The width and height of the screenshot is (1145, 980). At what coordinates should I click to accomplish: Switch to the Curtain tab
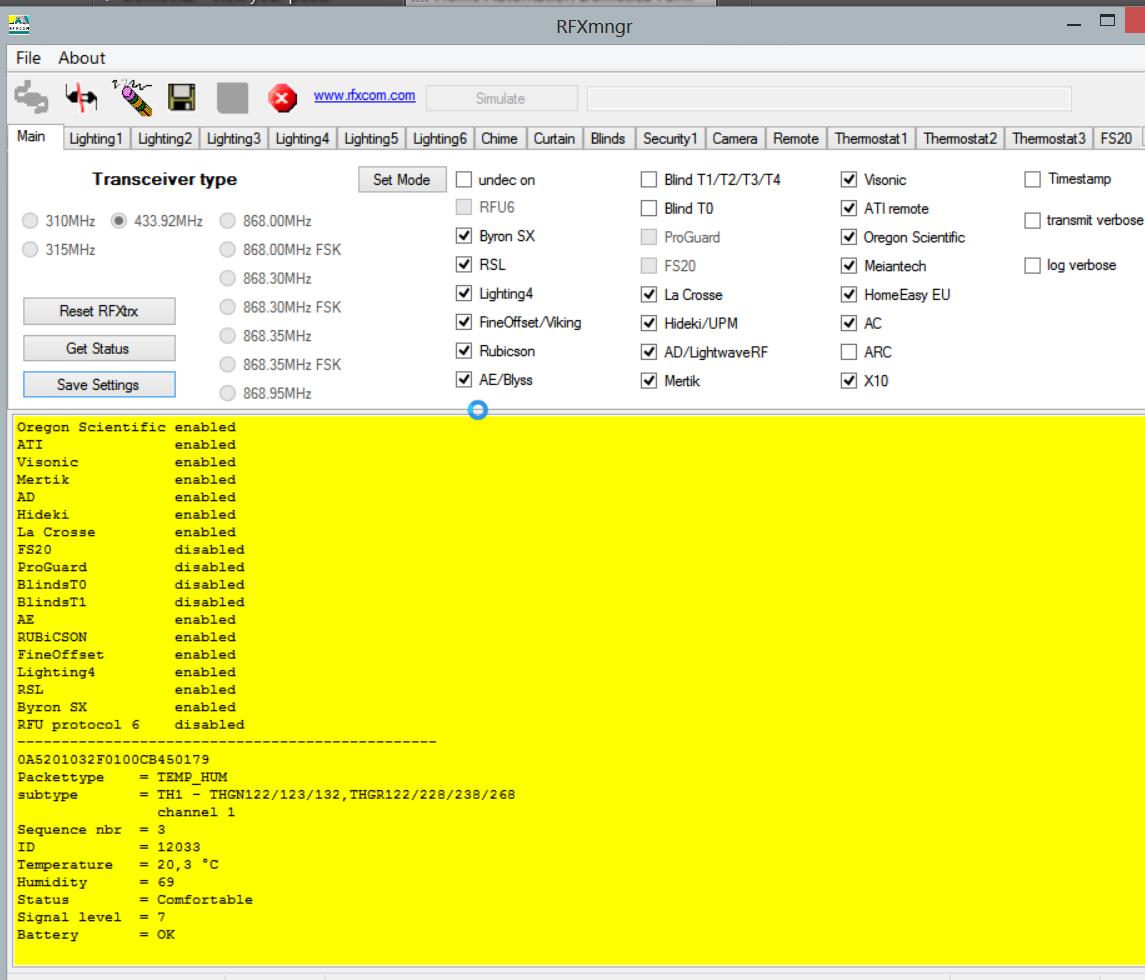pos(554,138)
